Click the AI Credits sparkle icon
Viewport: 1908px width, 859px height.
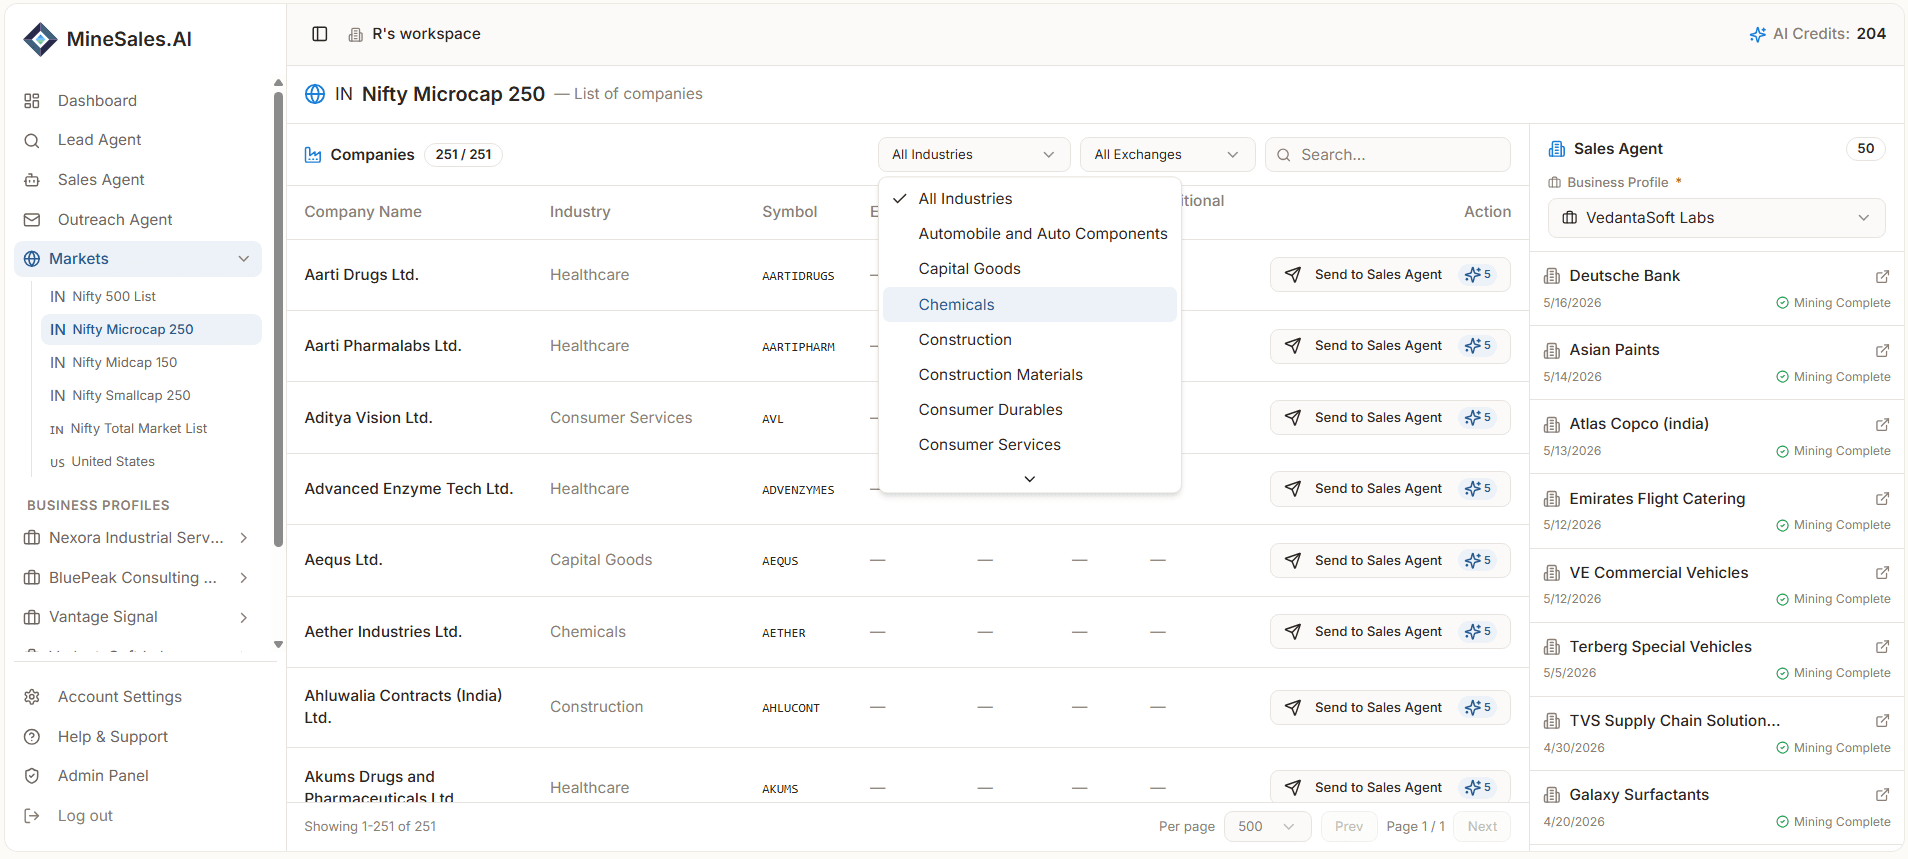click(1757, 34)
